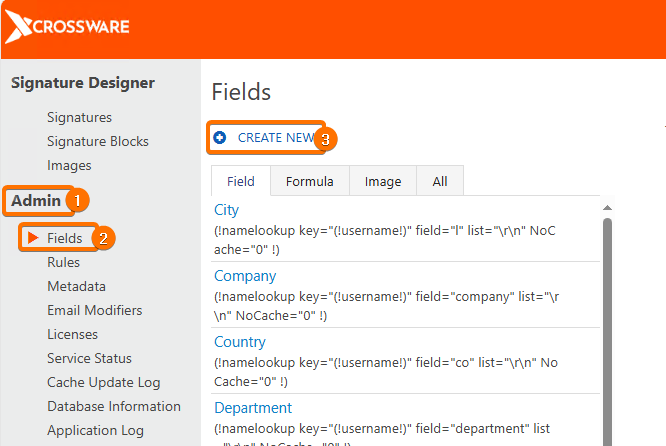Click the fields list vertical scrollbar
The height and width of the screenshot is (446, 666).
(x=606, y=330)
